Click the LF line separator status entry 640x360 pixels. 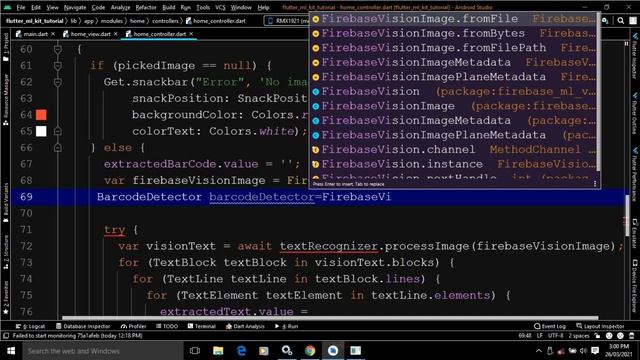click(540, 336)
